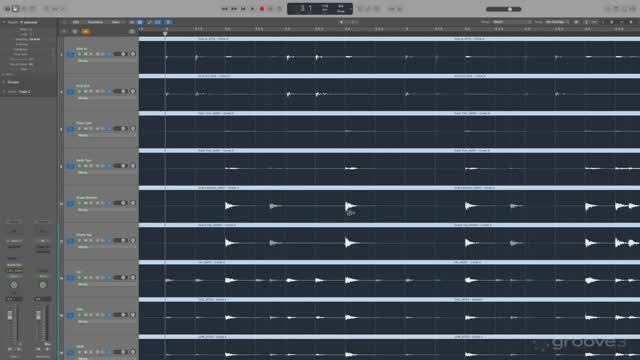640x360 pixels.
Task: Click the highlighted blue view icon beside the View menu
Action: coord(140,22)
